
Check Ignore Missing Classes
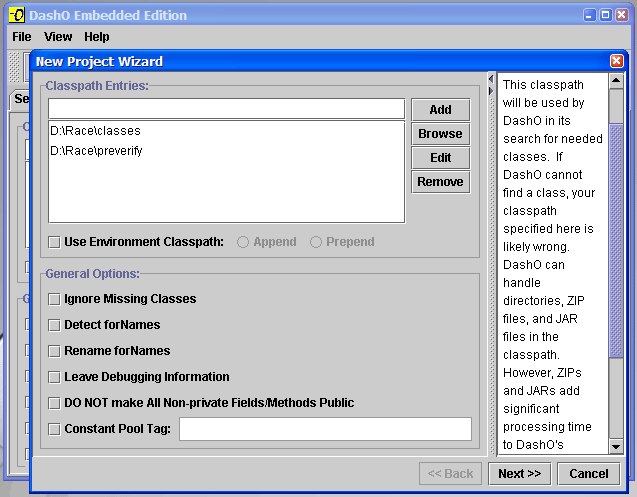54,300
